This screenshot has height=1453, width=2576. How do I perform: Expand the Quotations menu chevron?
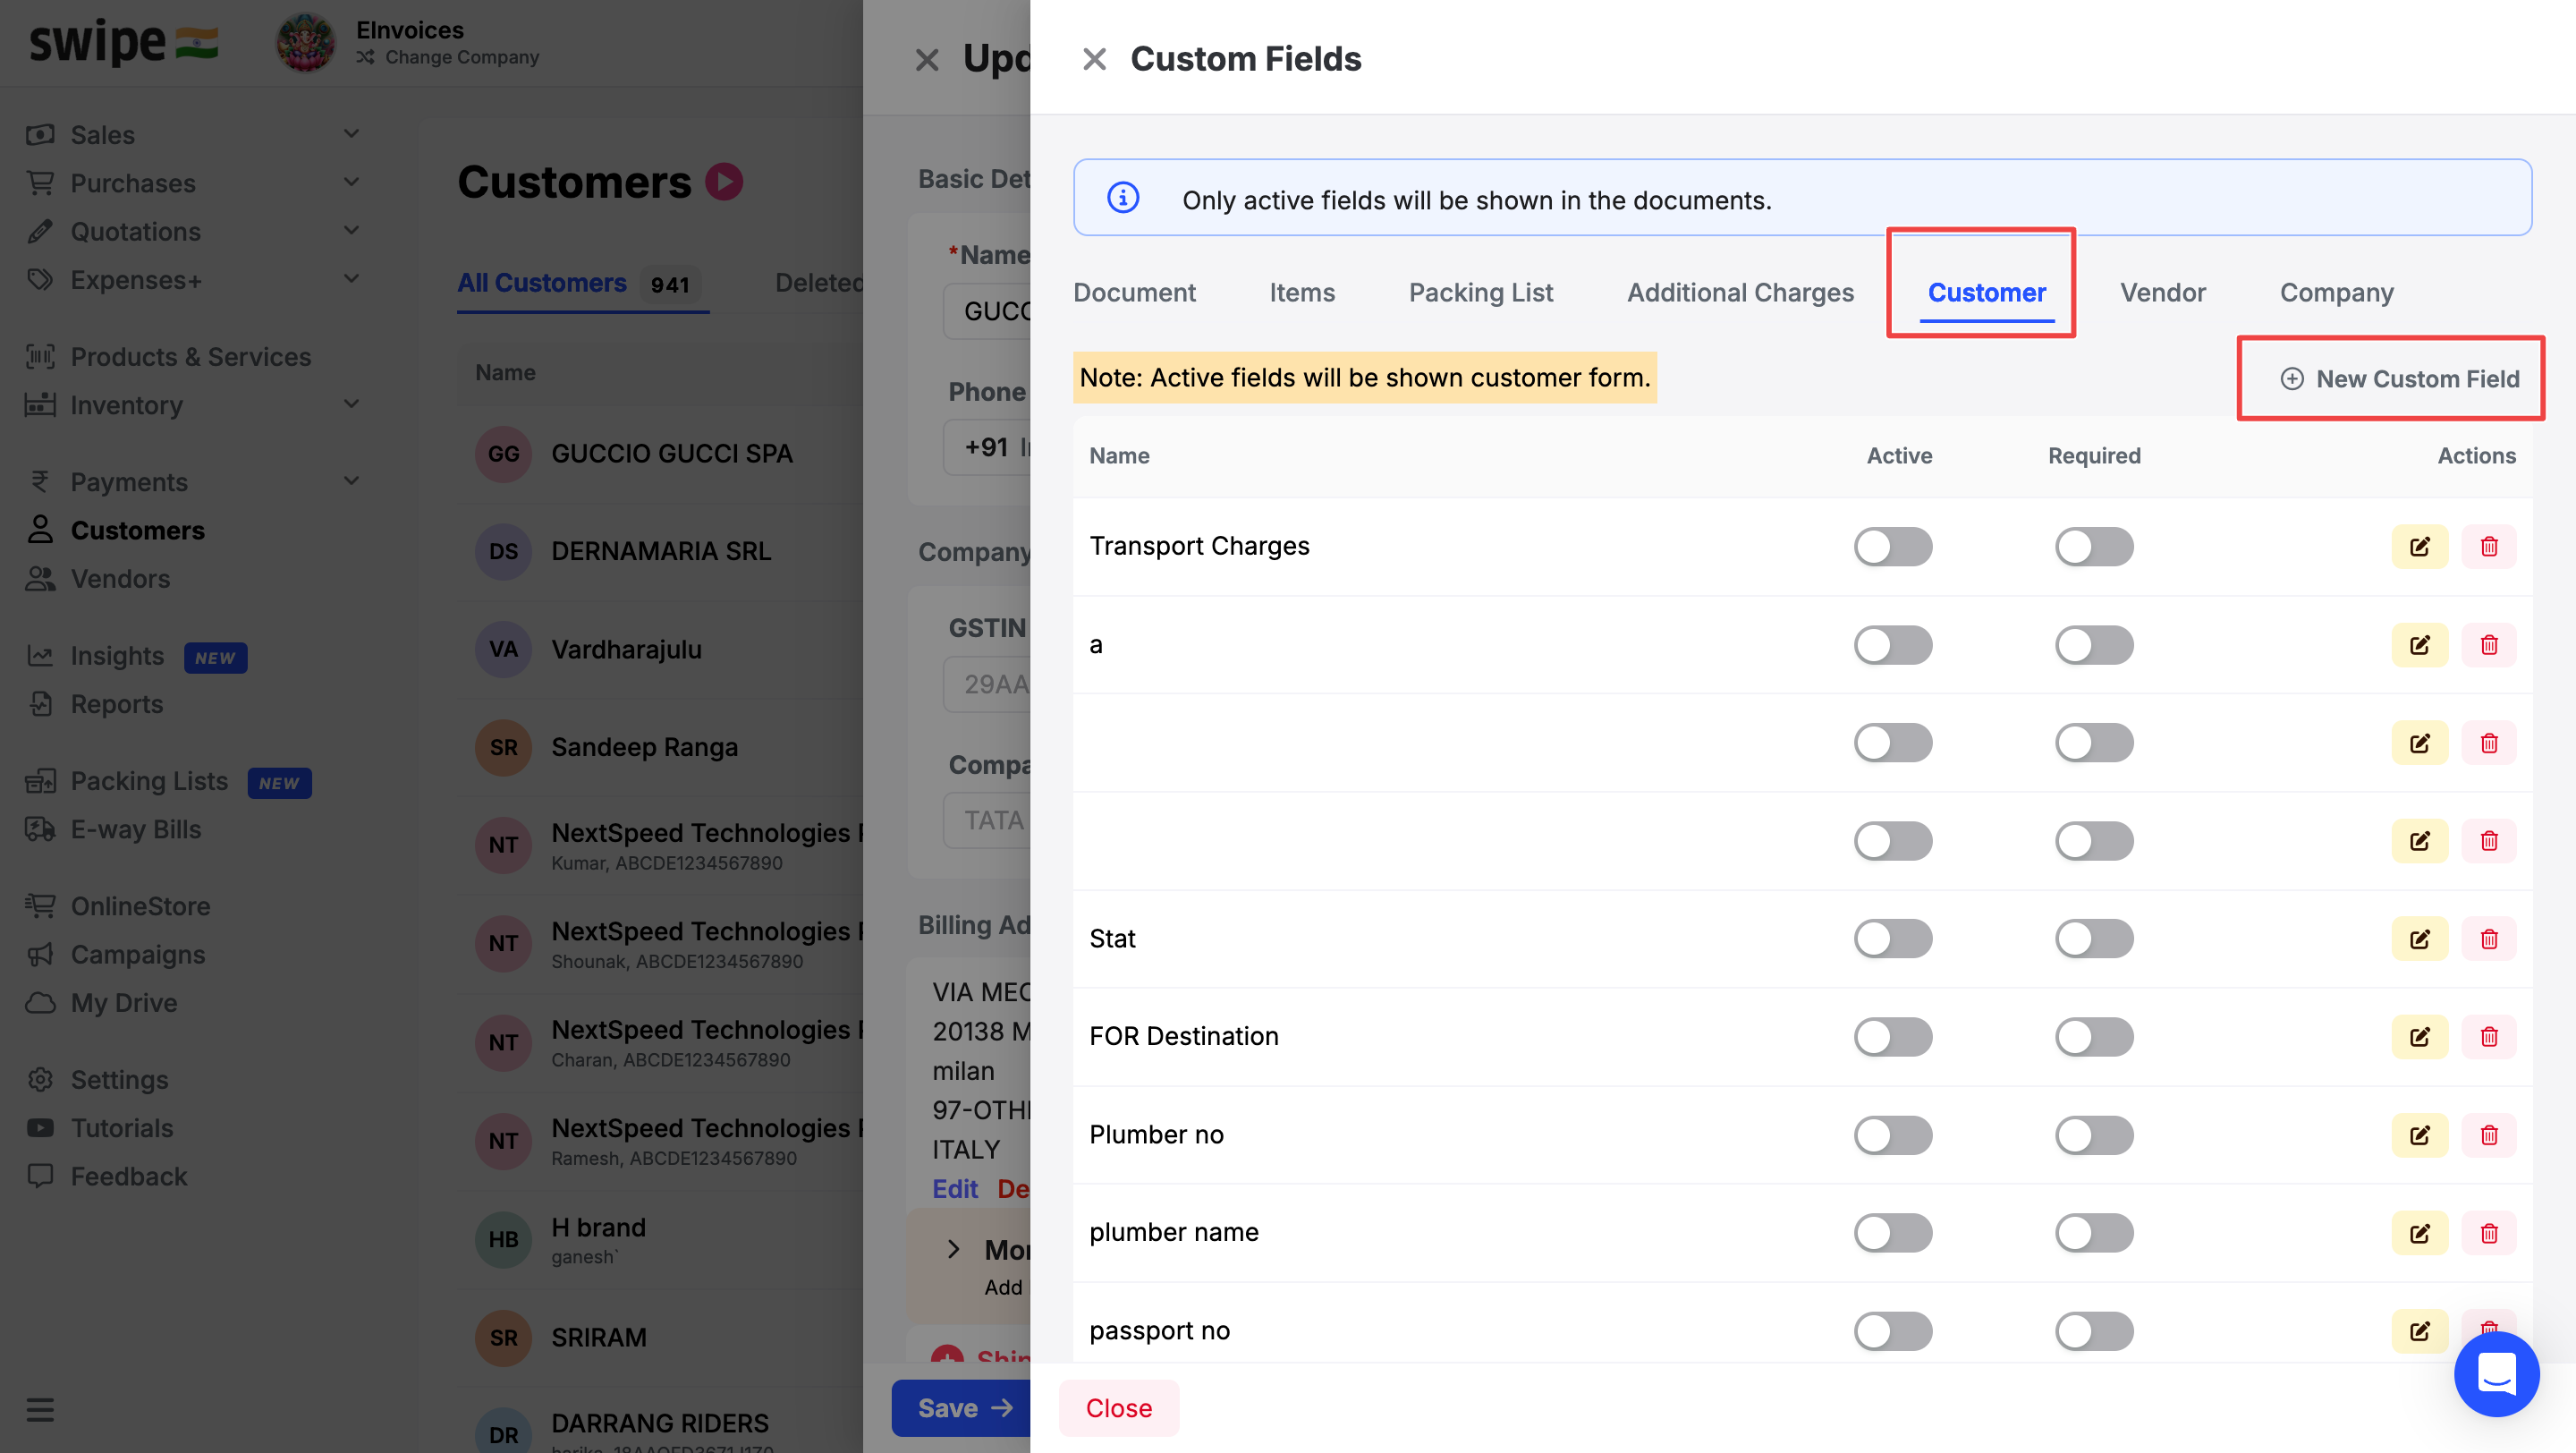click(x=351, y=231)
